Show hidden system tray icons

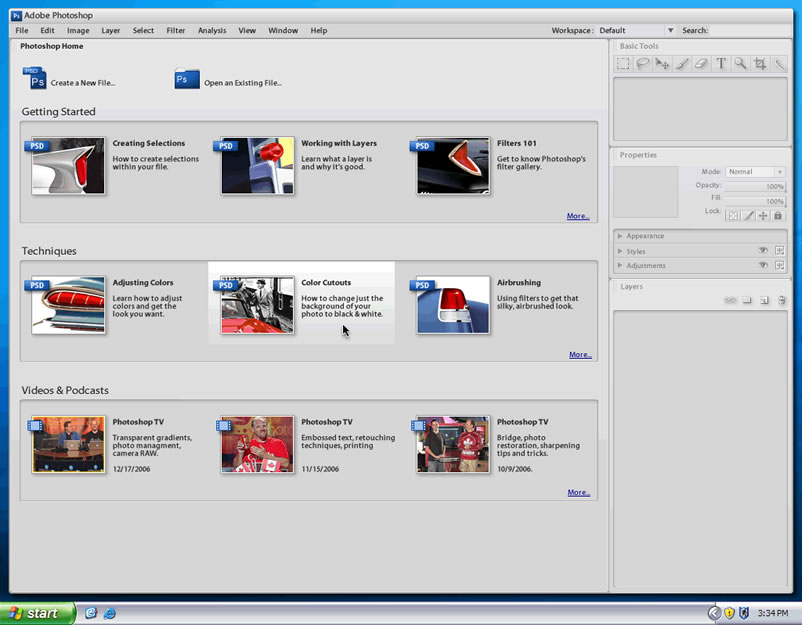click(714, 613)
